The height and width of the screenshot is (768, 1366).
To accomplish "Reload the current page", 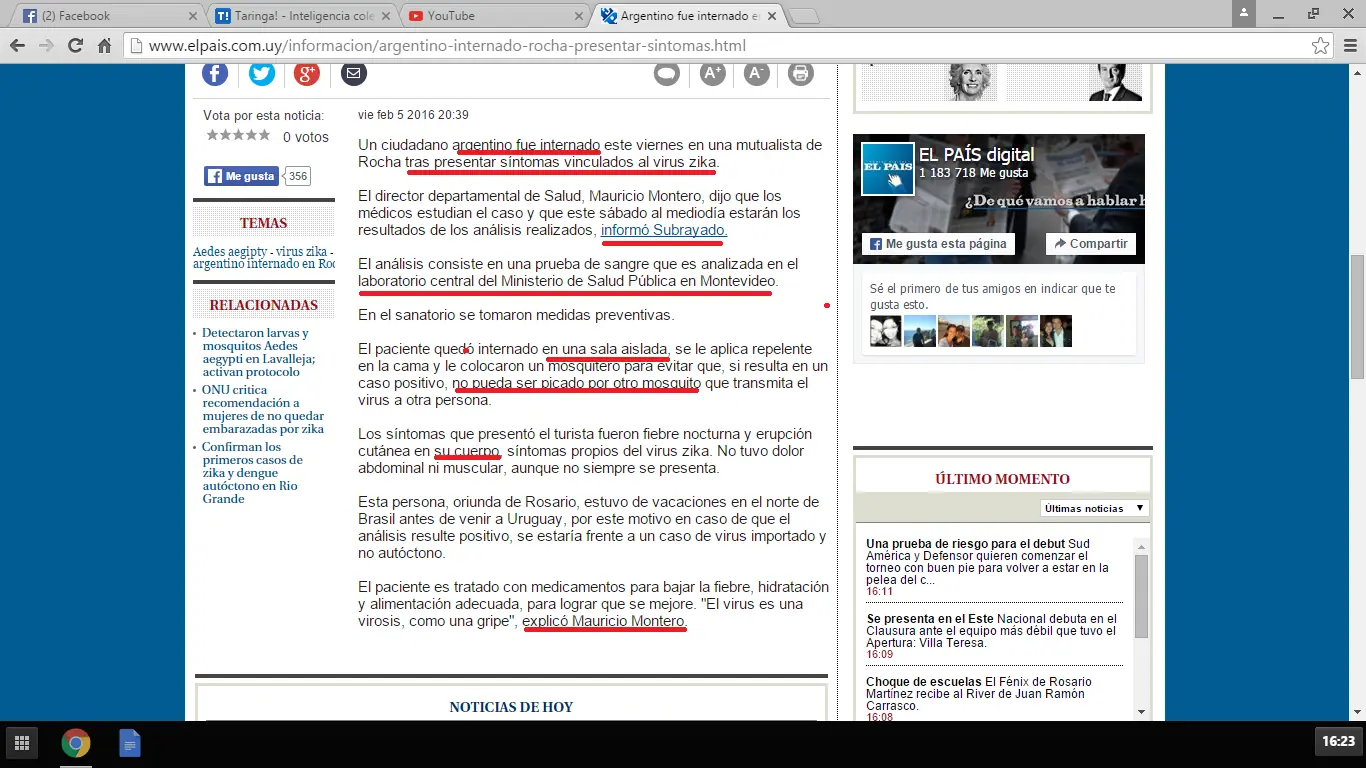I will tap(75, 46).
